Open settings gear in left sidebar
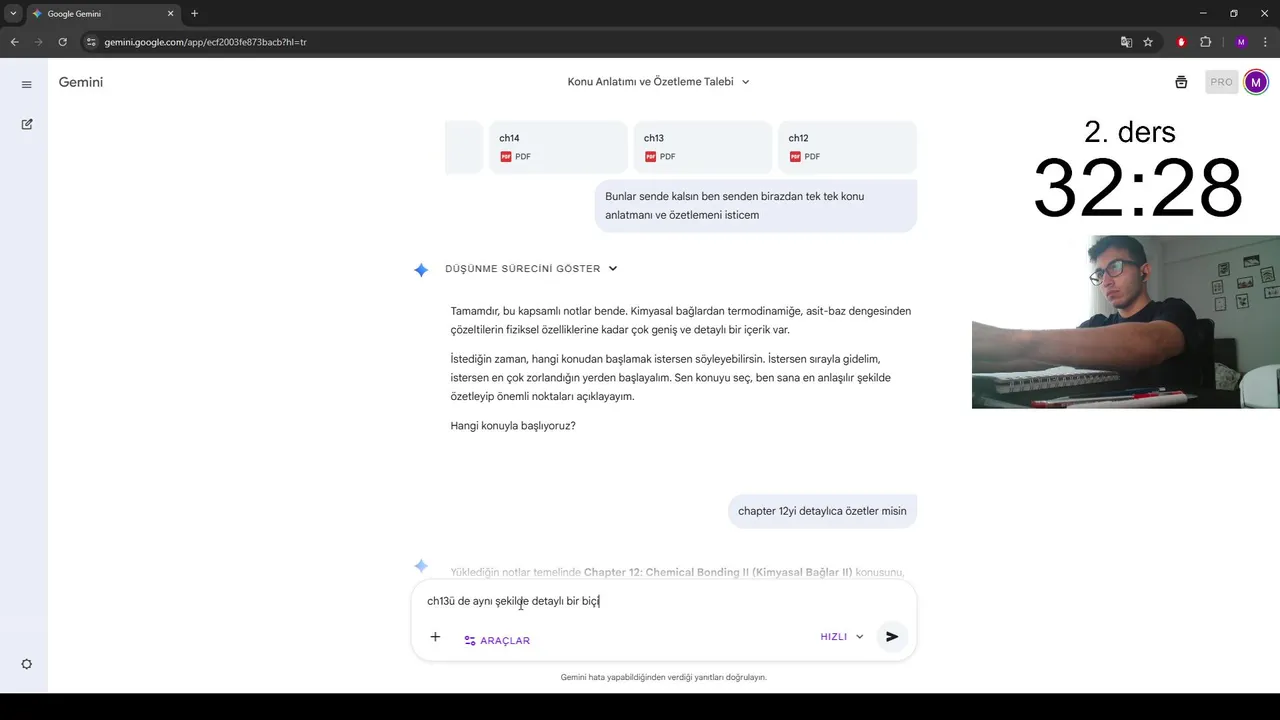Screen dimensions: 1280x720 27,664
